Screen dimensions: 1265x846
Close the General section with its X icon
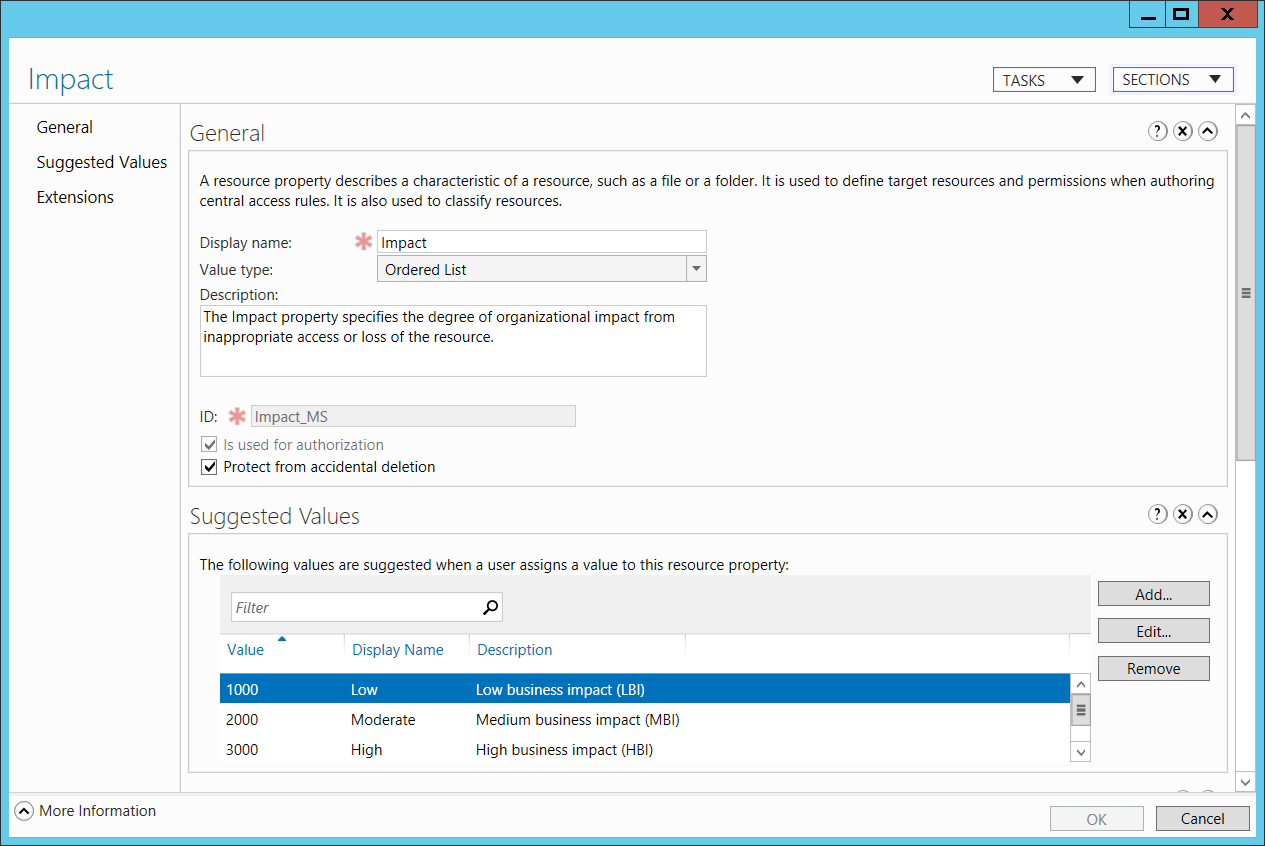[x=1183, y=131]
